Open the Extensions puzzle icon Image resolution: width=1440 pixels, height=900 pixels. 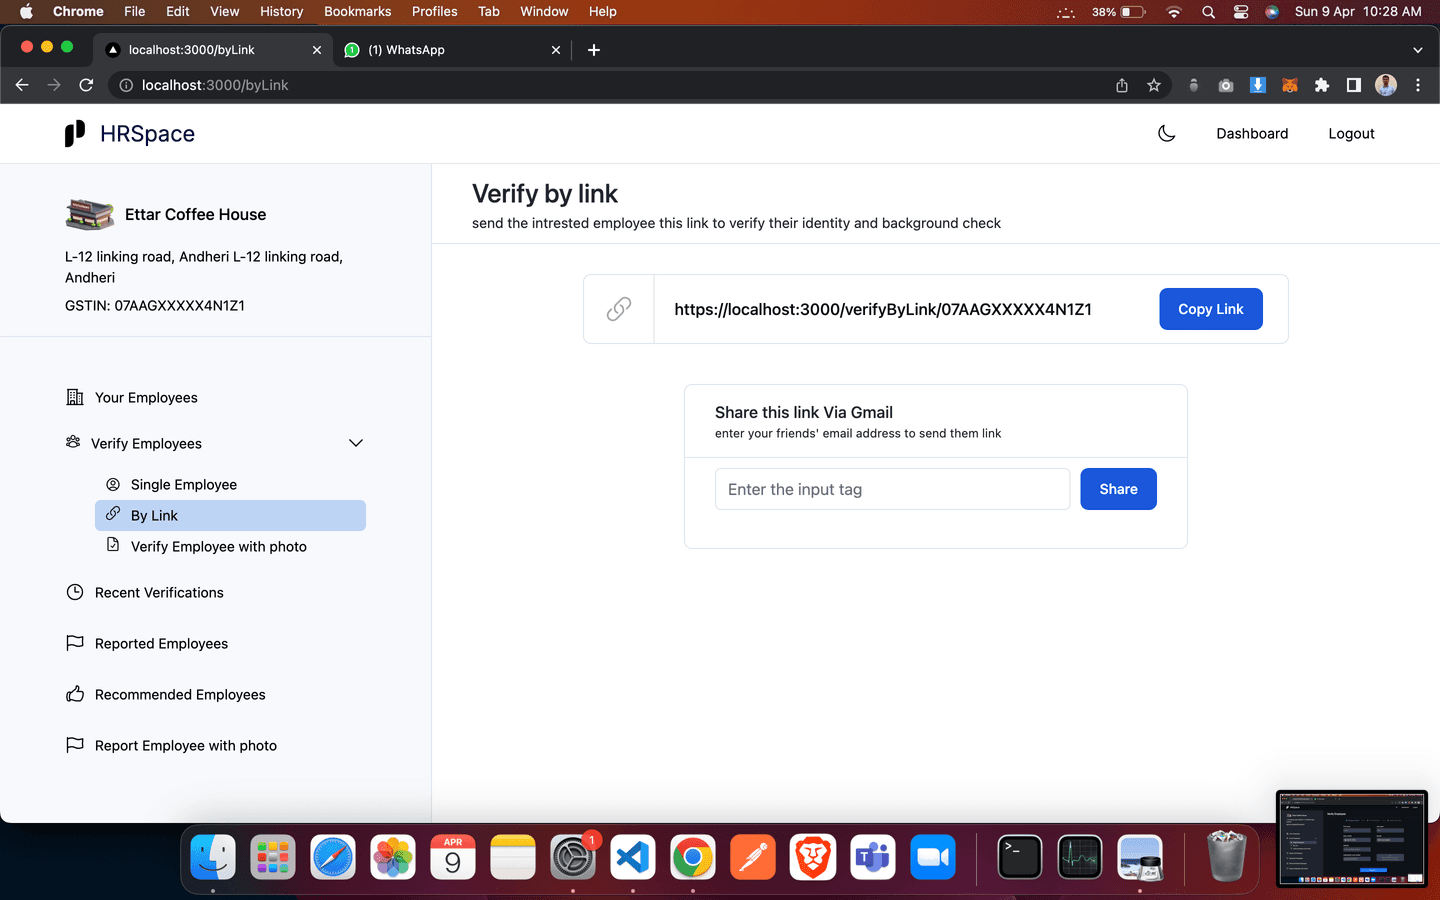coord(1322,85)
